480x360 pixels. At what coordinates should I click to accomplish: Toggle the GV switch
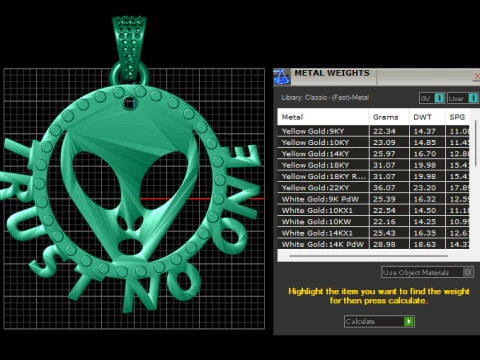pos(432,98)
